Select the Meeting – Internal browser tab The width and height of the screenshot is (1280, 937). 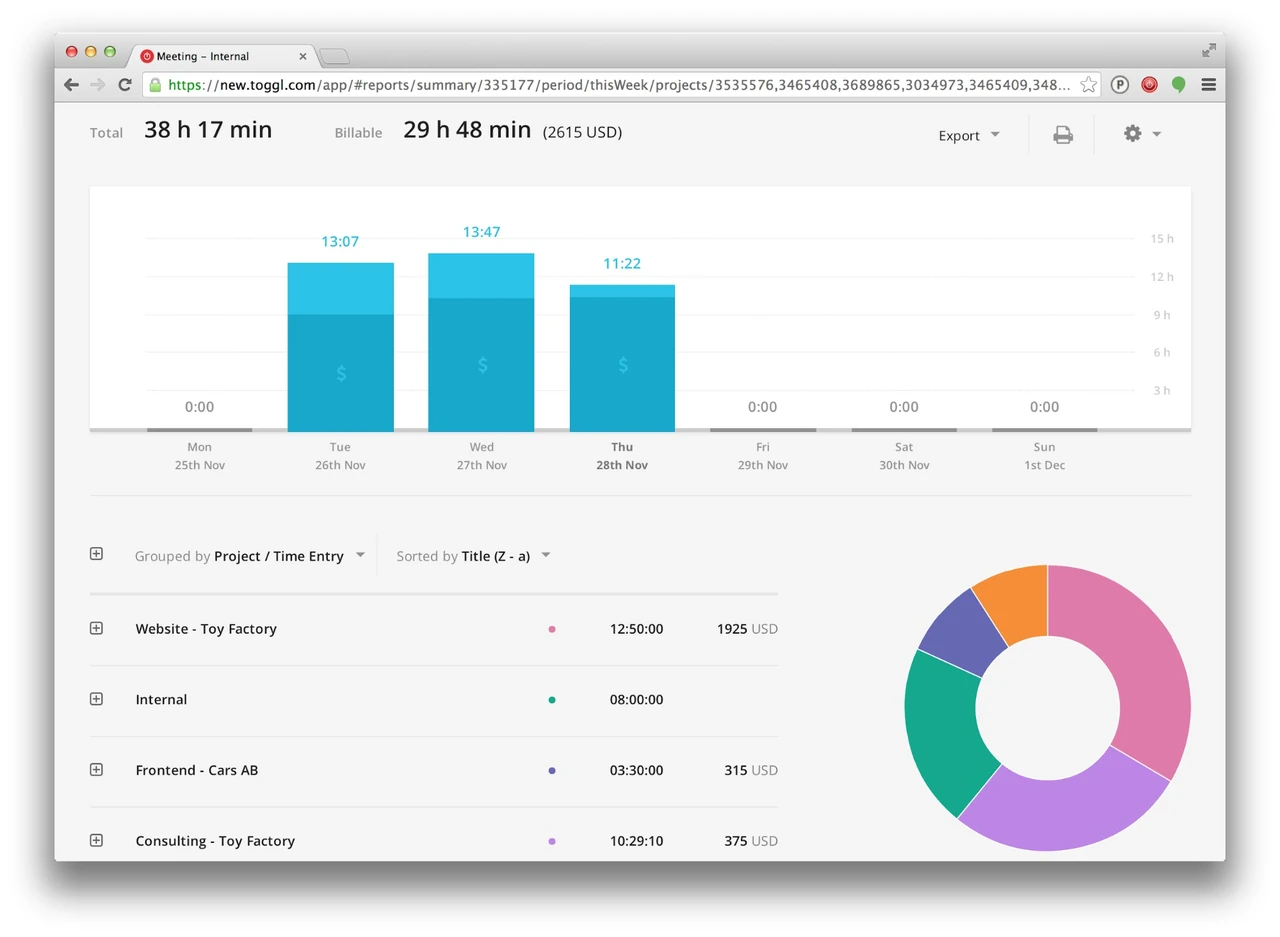[220, 56]
